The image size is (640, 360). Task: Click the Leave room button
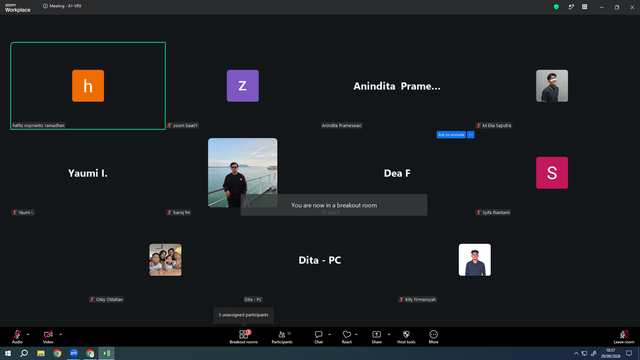pos(624,337)
